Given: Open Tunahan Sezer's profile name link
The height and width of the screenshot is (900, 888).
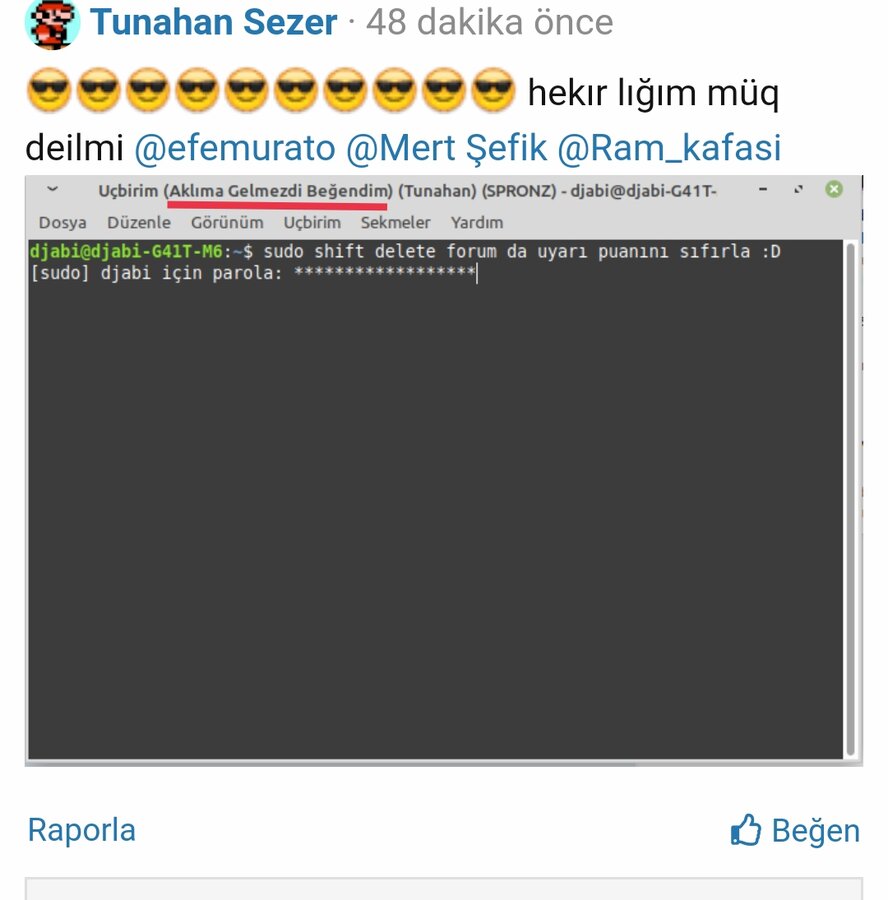Looking at the screenshot, I should [214, 22].
